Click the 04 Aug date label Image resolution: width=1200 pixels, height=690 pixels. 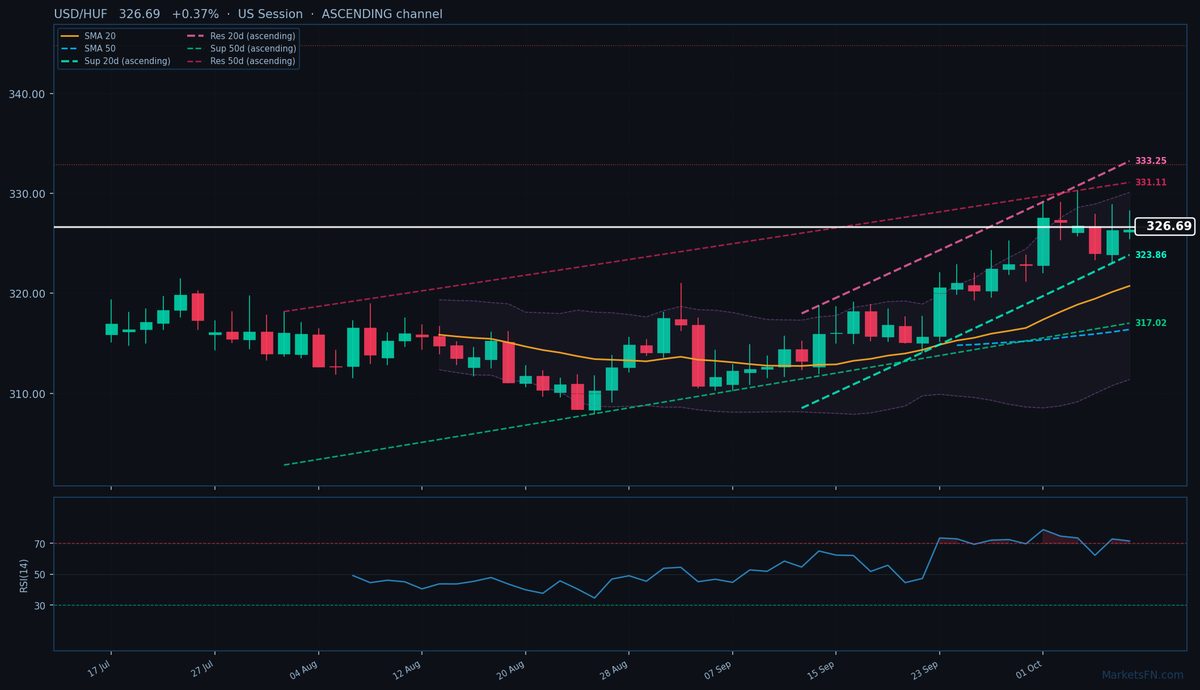(304, 669)
